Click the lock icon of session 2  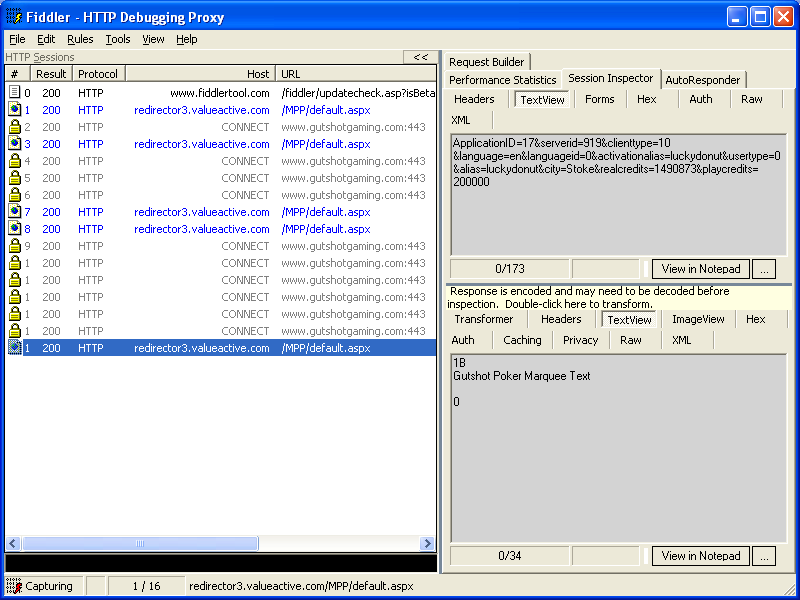pyautogui.click(x=15, y=127)
